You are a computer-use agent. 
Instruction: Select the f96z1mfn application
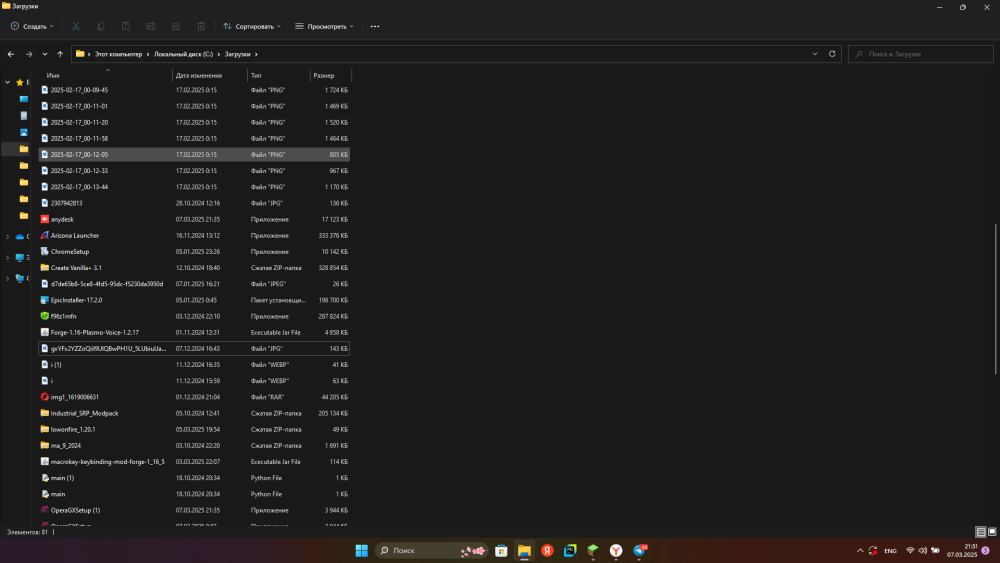pos(194,316)
